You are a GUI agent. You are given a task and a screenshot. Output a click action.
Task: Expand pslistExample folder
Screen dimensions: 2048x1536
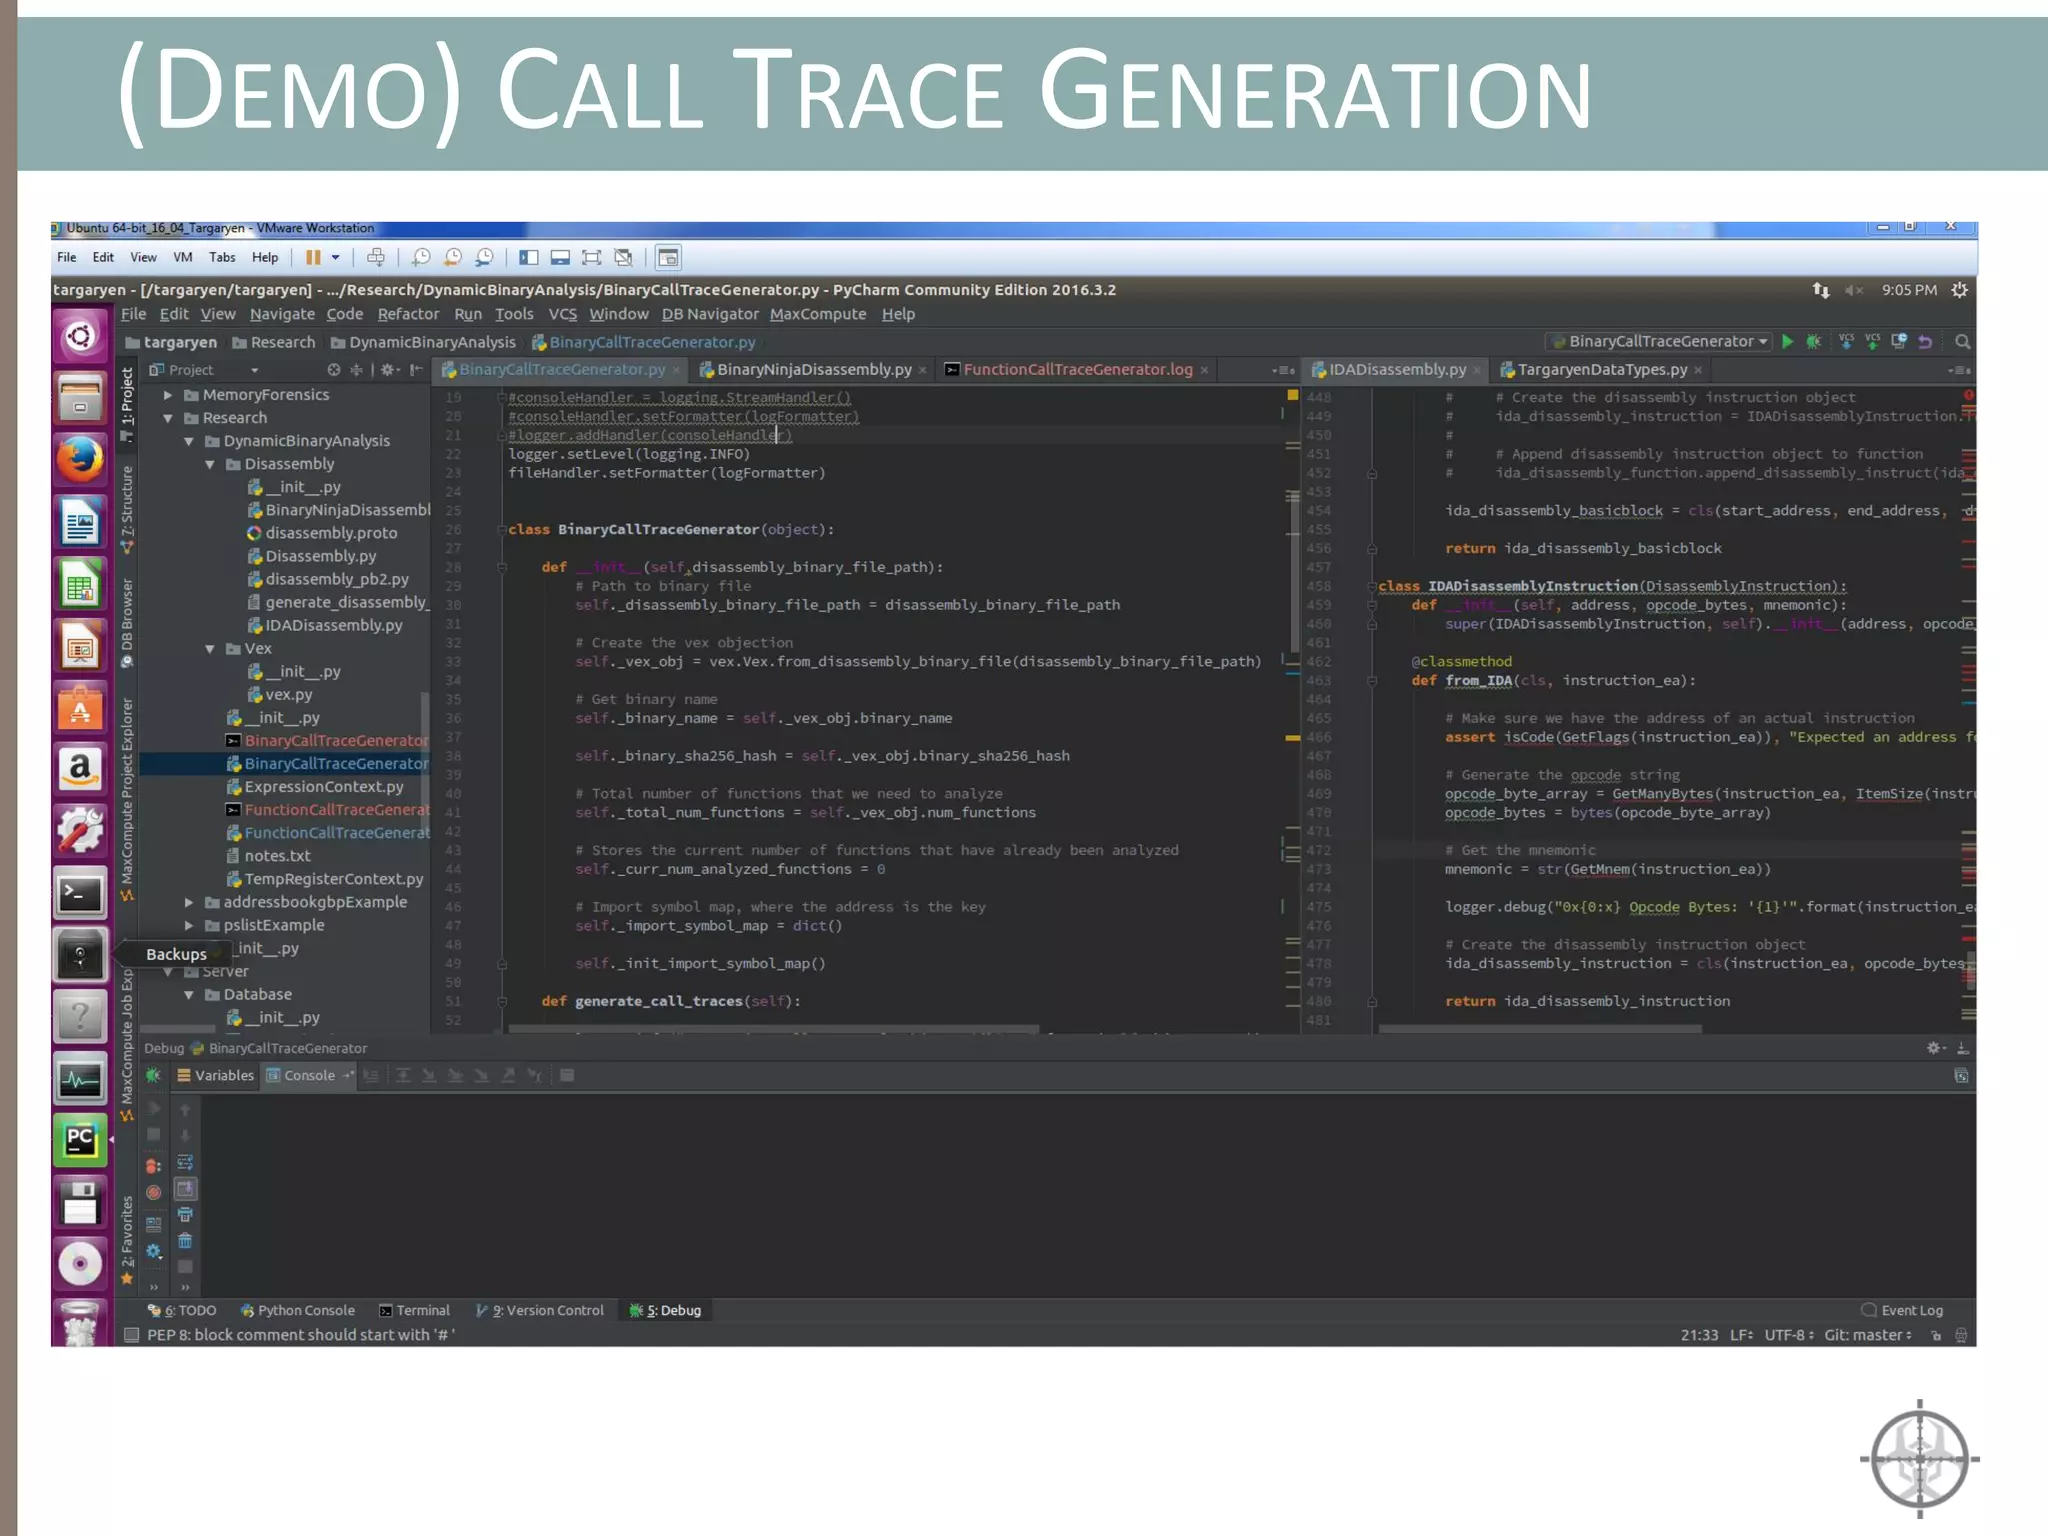[x=189, y=925]
